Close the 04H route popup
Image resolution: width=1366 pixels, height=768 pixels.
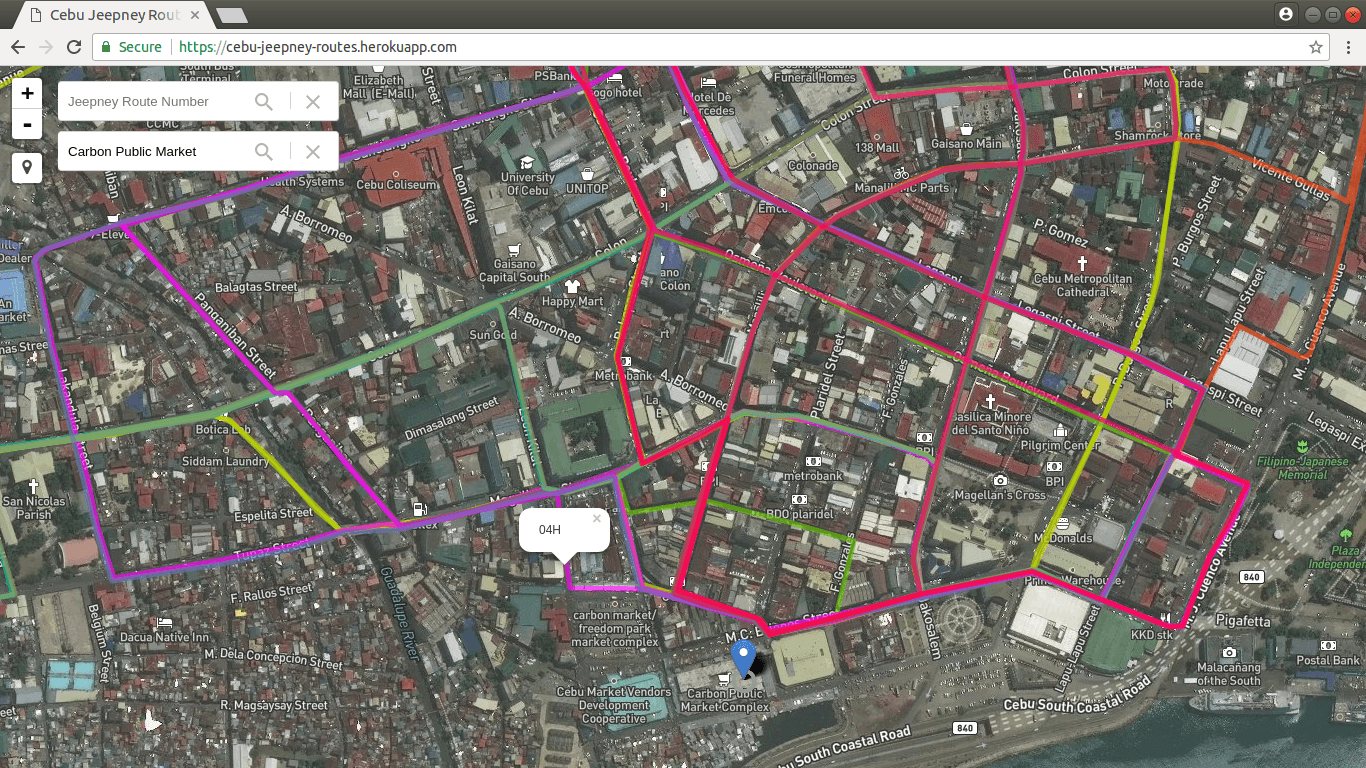pyautogui.click(x=597, y=518)
